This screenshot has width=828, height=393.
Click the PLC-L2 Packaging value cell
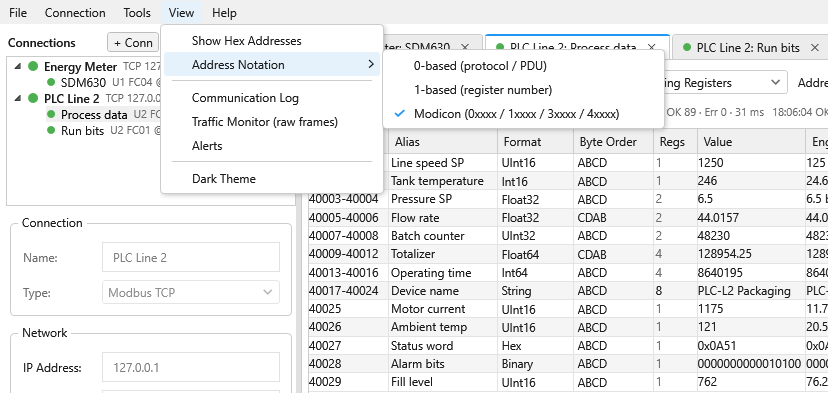pyautogui.click(x=751, y=291)
